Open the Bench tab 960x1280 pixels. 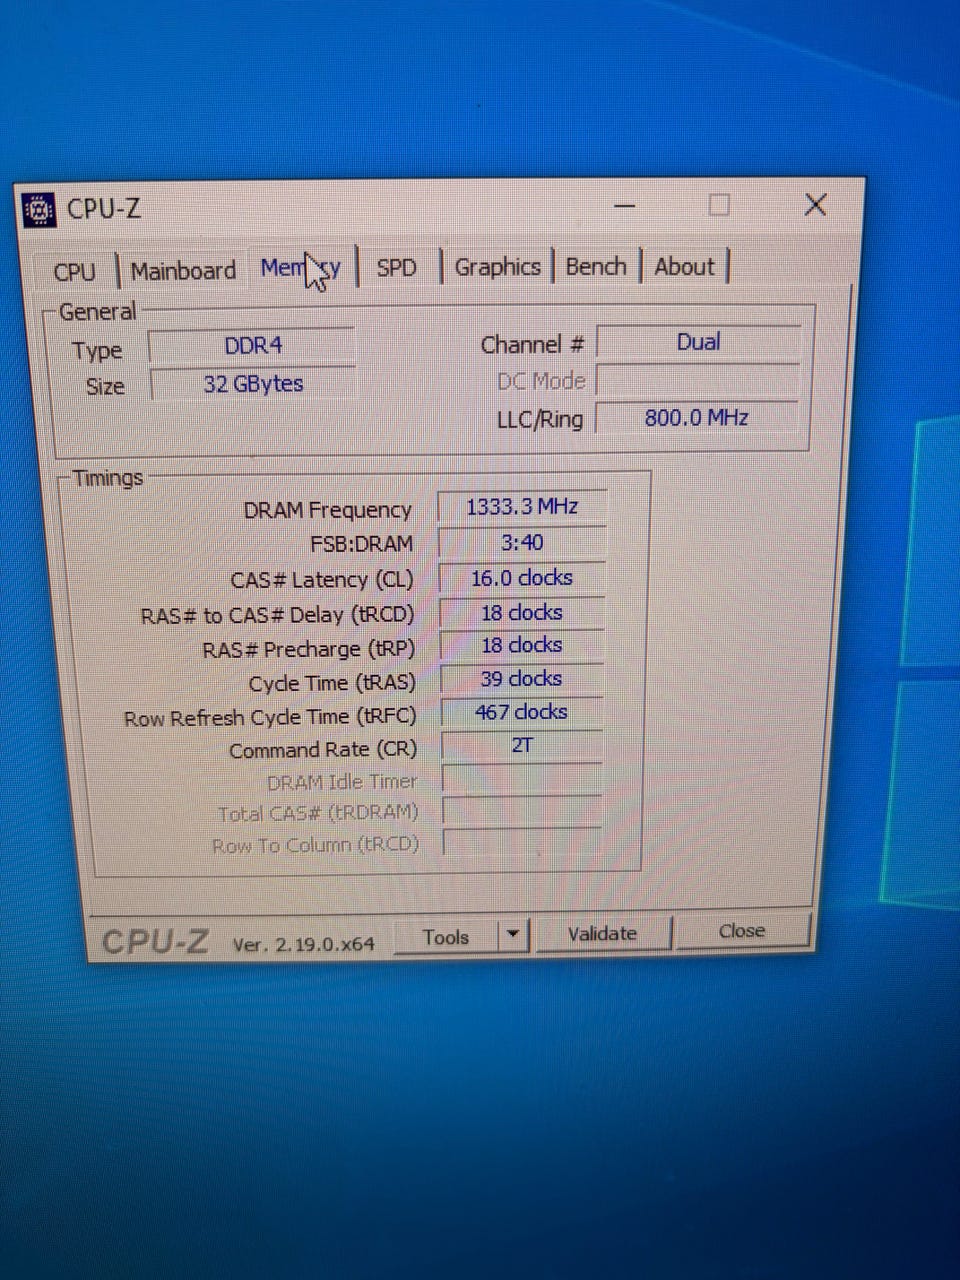pos(596,266)
